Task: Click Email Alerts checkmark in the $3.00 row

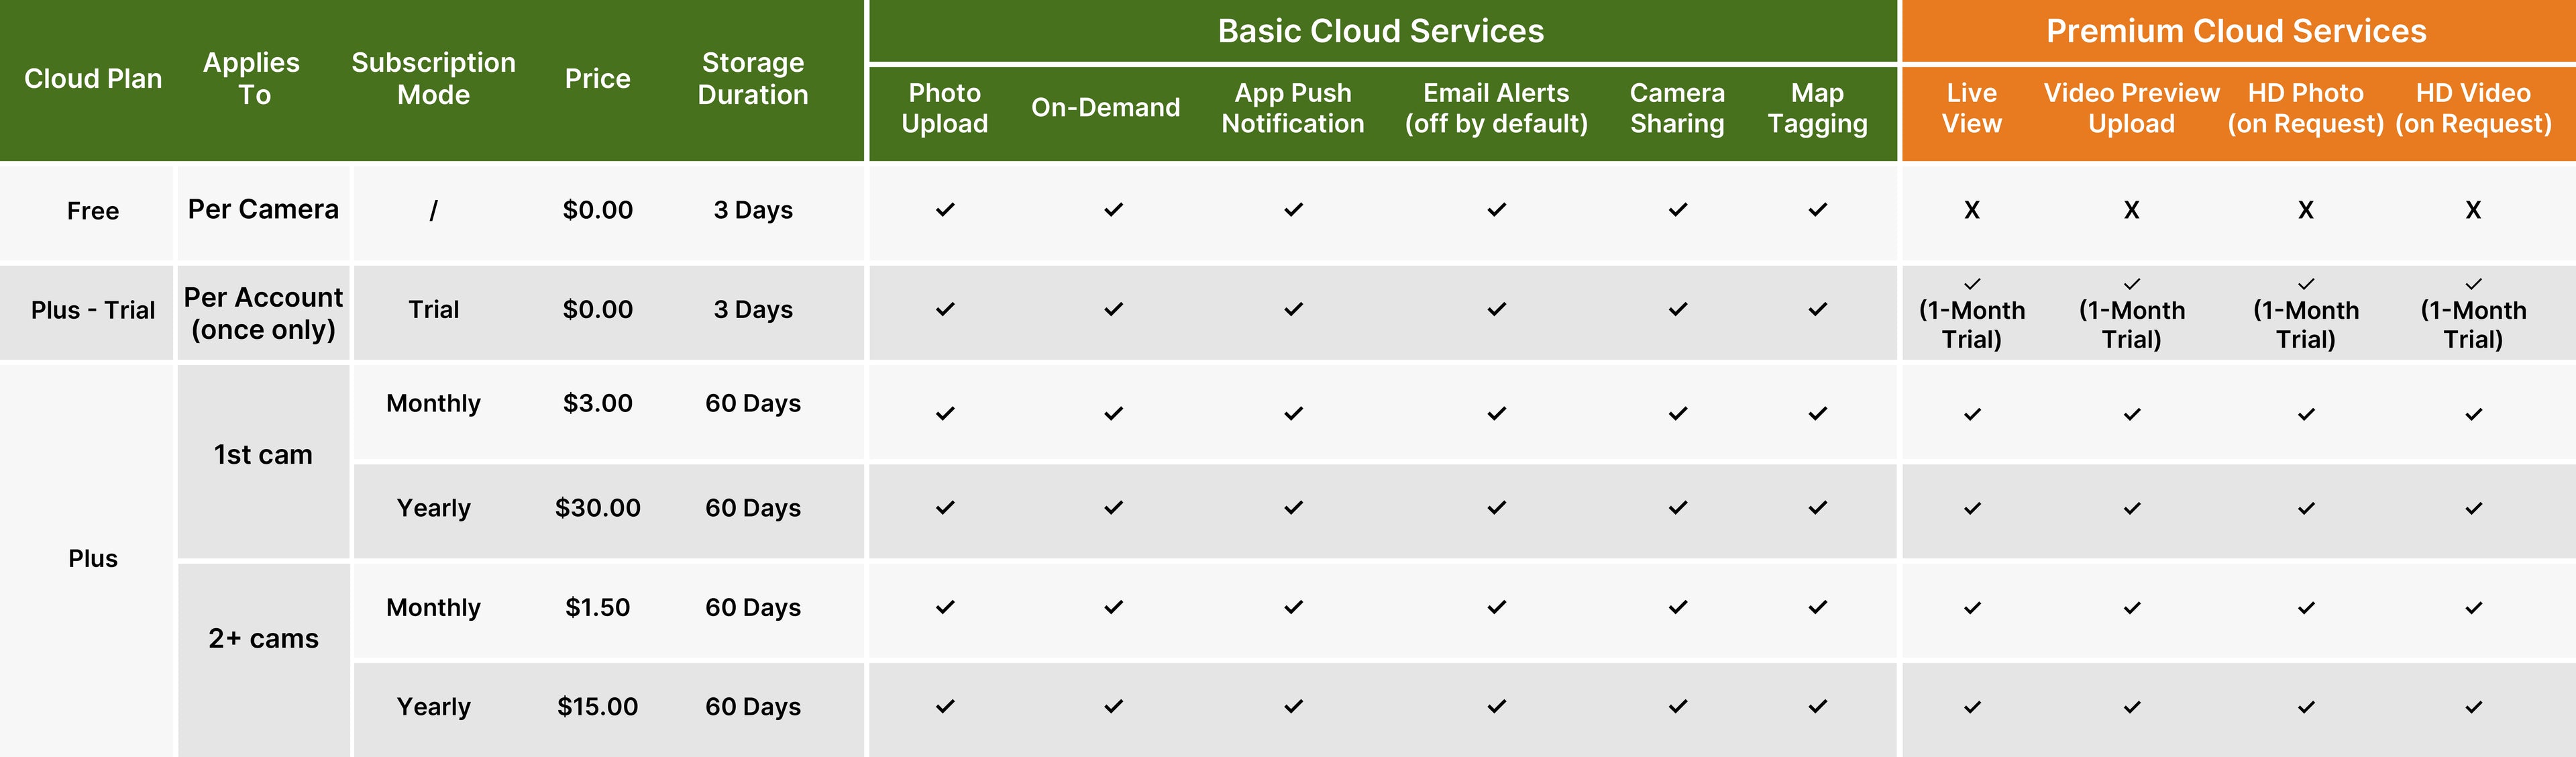Action: (x=1496, y=413)
